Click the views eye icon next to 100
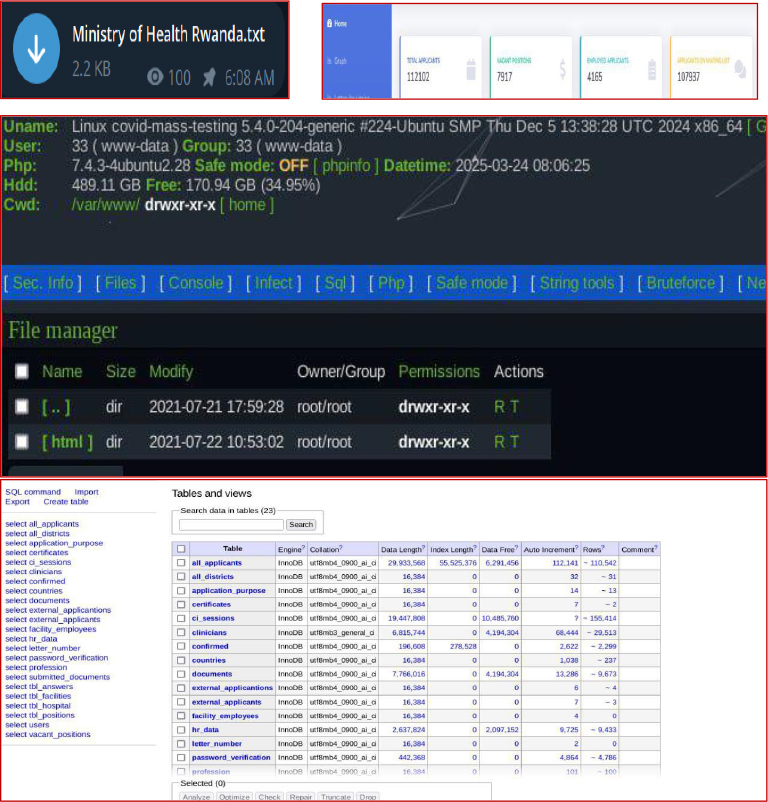 [x=155, y=77]
